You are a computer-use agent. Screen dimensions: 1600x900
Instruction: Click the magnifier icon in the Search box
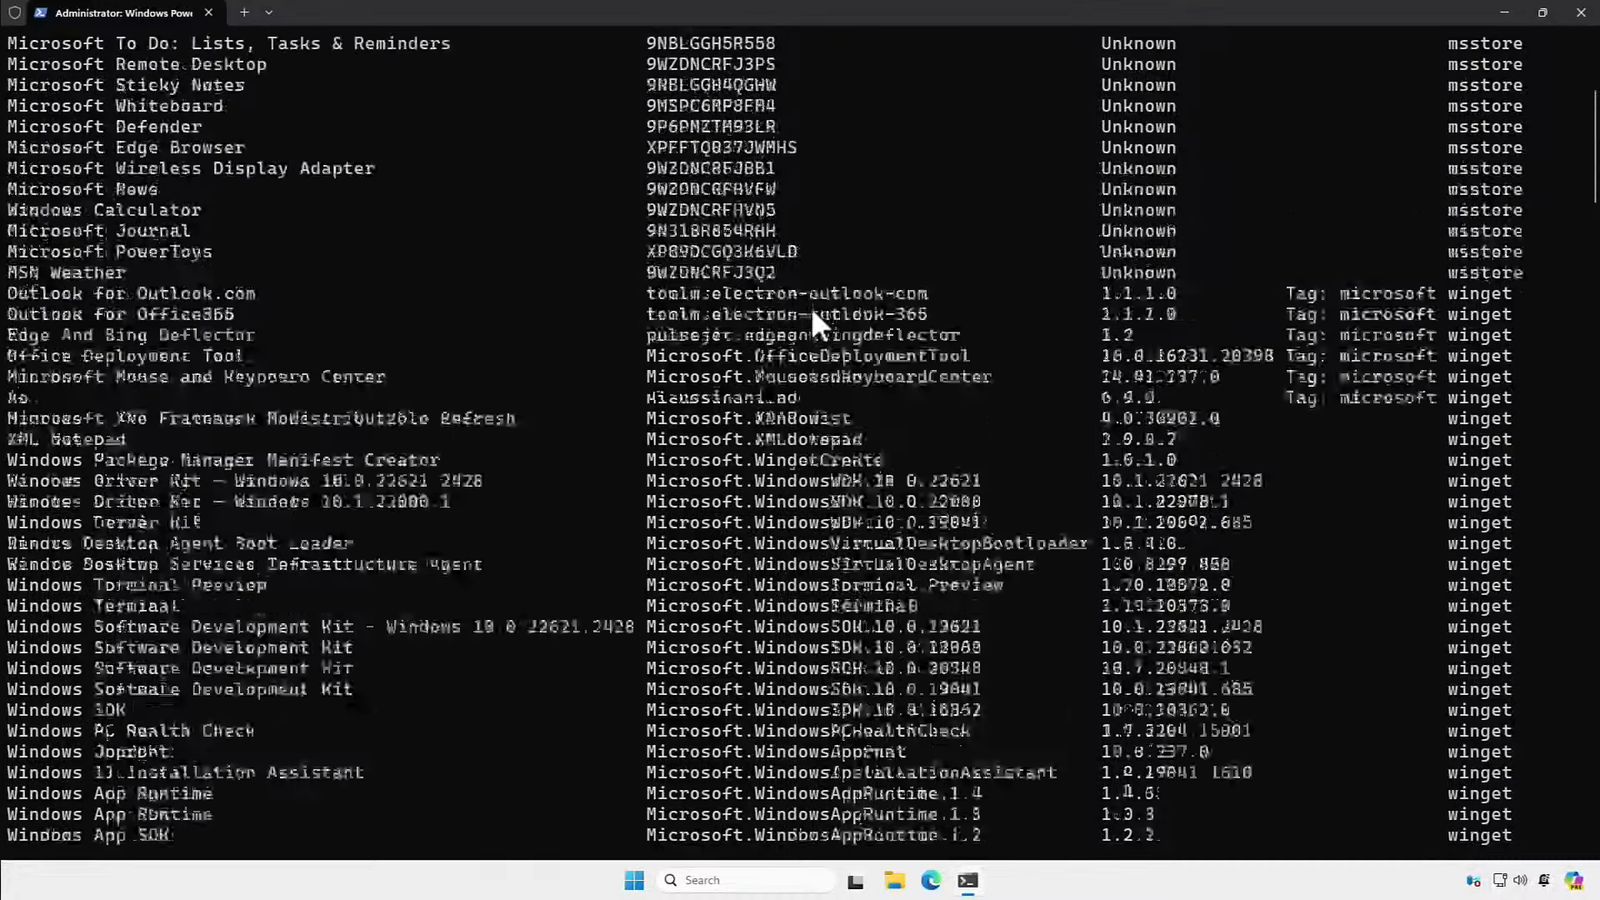point(670,880)
